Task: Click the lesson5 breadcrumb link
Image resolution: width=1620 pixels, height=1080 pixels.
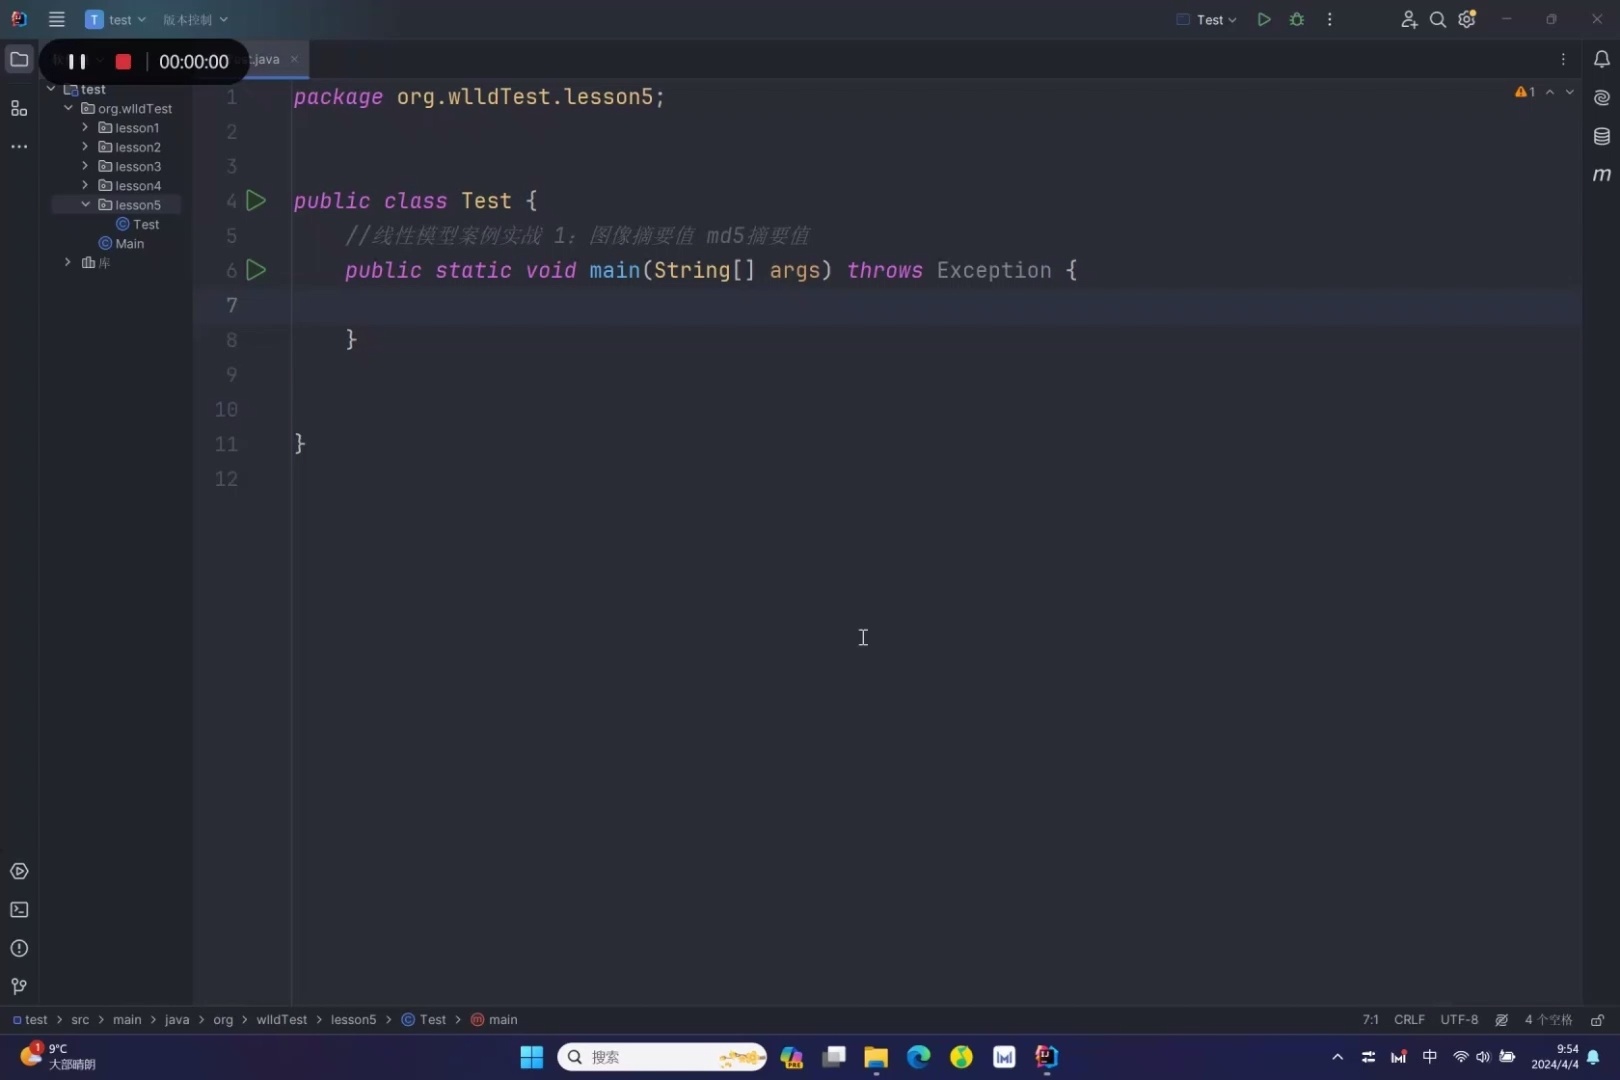Action: 354,1019
